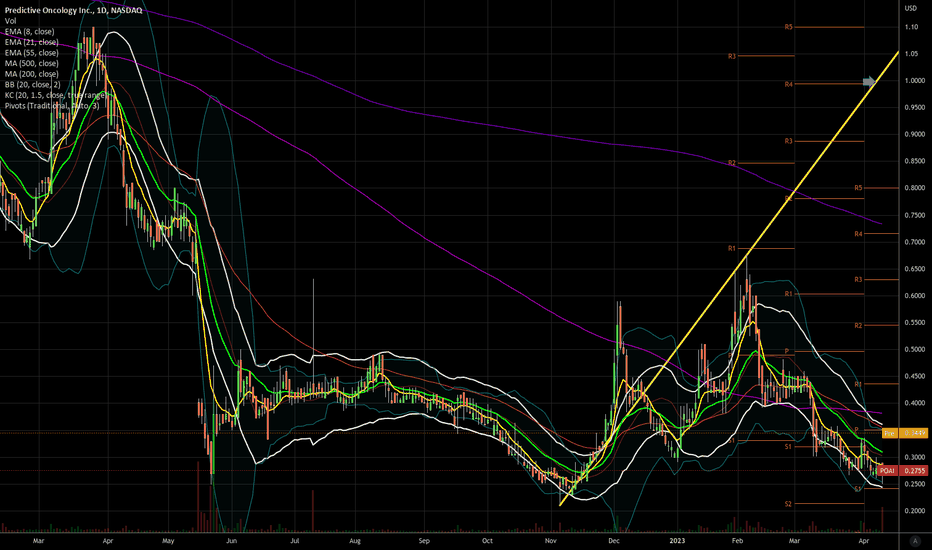Click the 2023 label on time axis

point(677,541)
